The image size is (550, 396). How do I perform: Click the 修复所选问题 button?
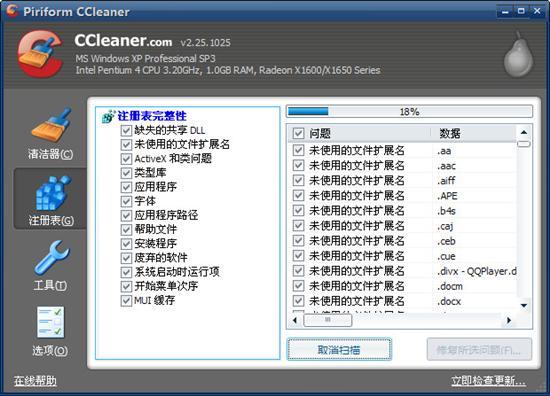coord(479,350)
